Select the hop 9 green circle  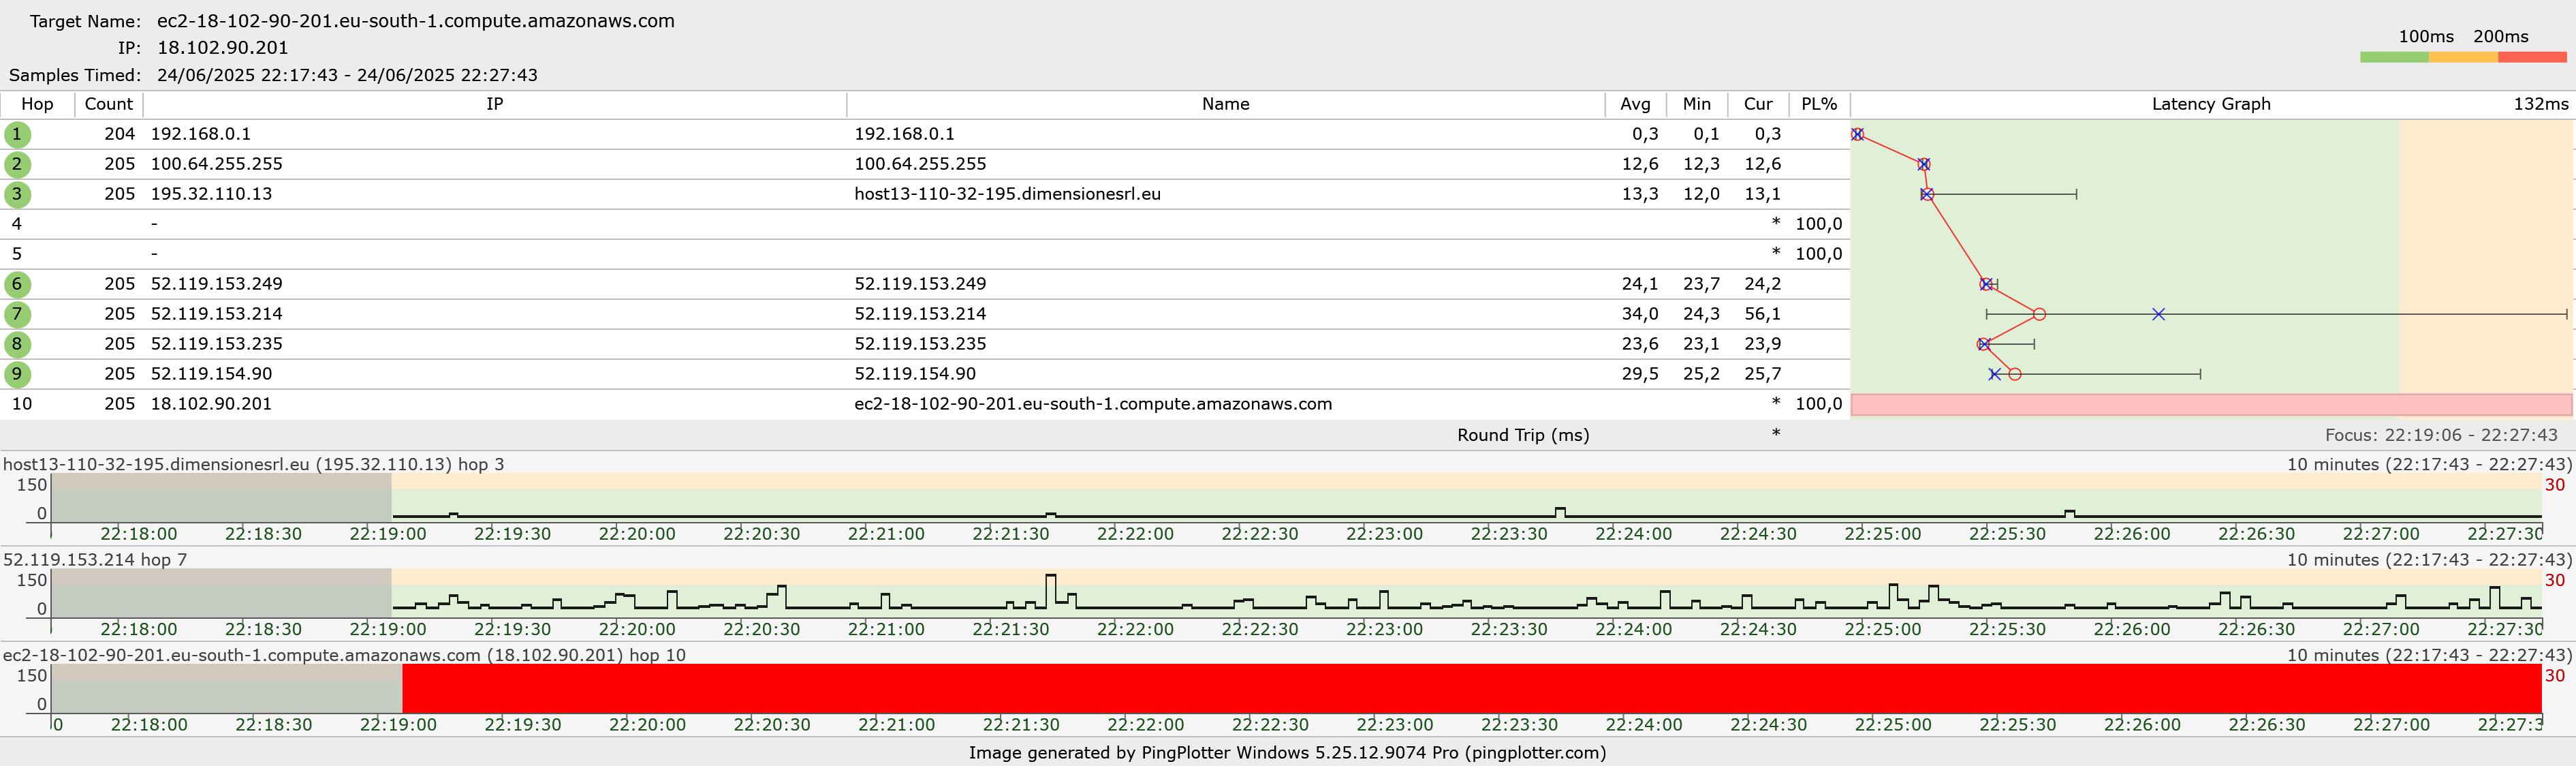[x=17, y=374]
